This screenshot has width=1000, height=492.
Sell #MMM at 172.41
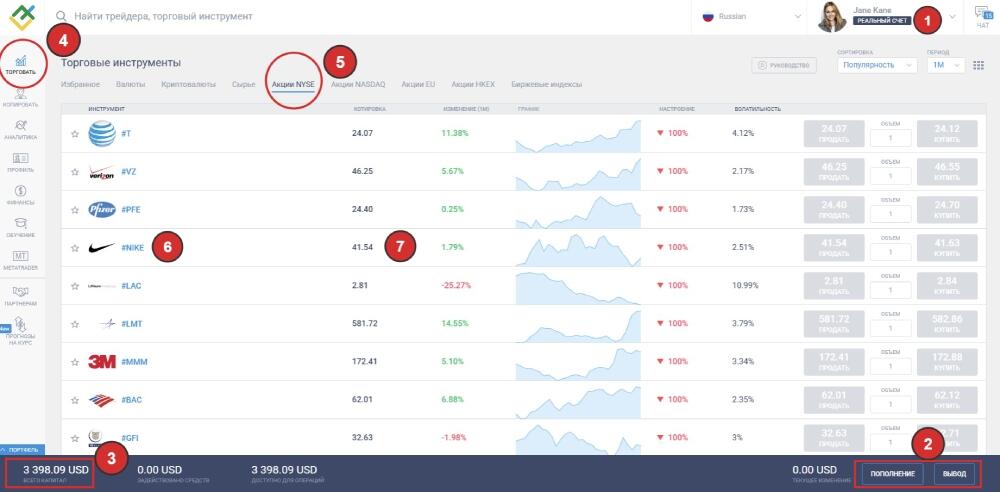[834, 362]
